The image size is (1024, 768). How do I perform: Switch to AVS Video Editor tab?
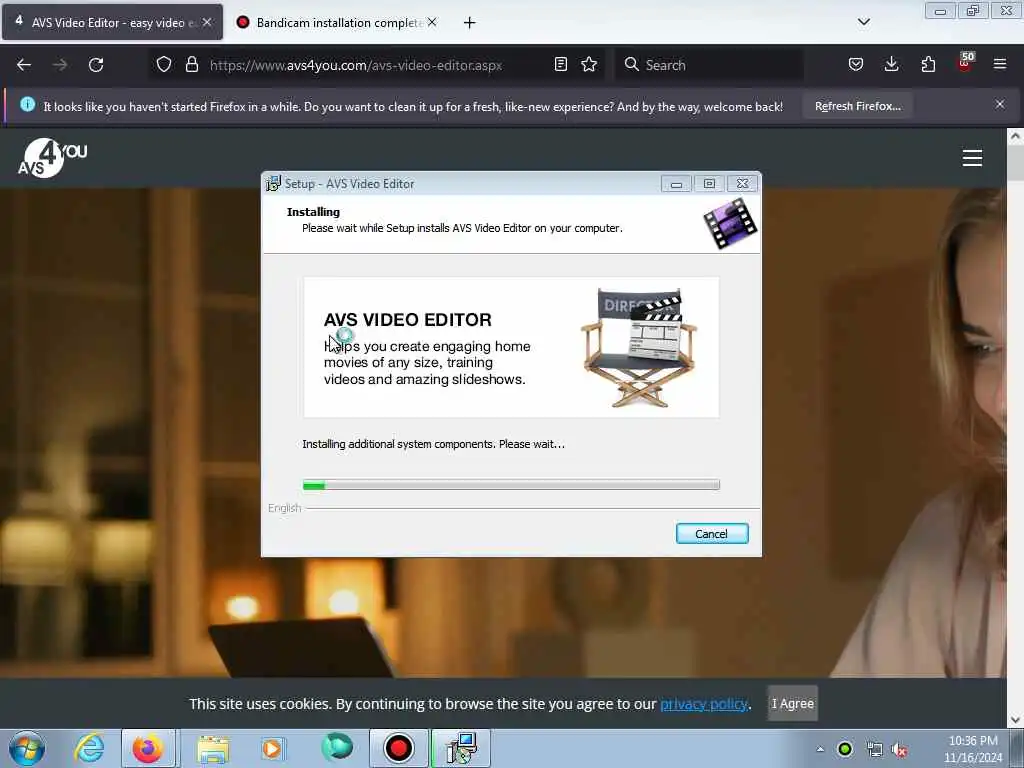pos(112,22)
